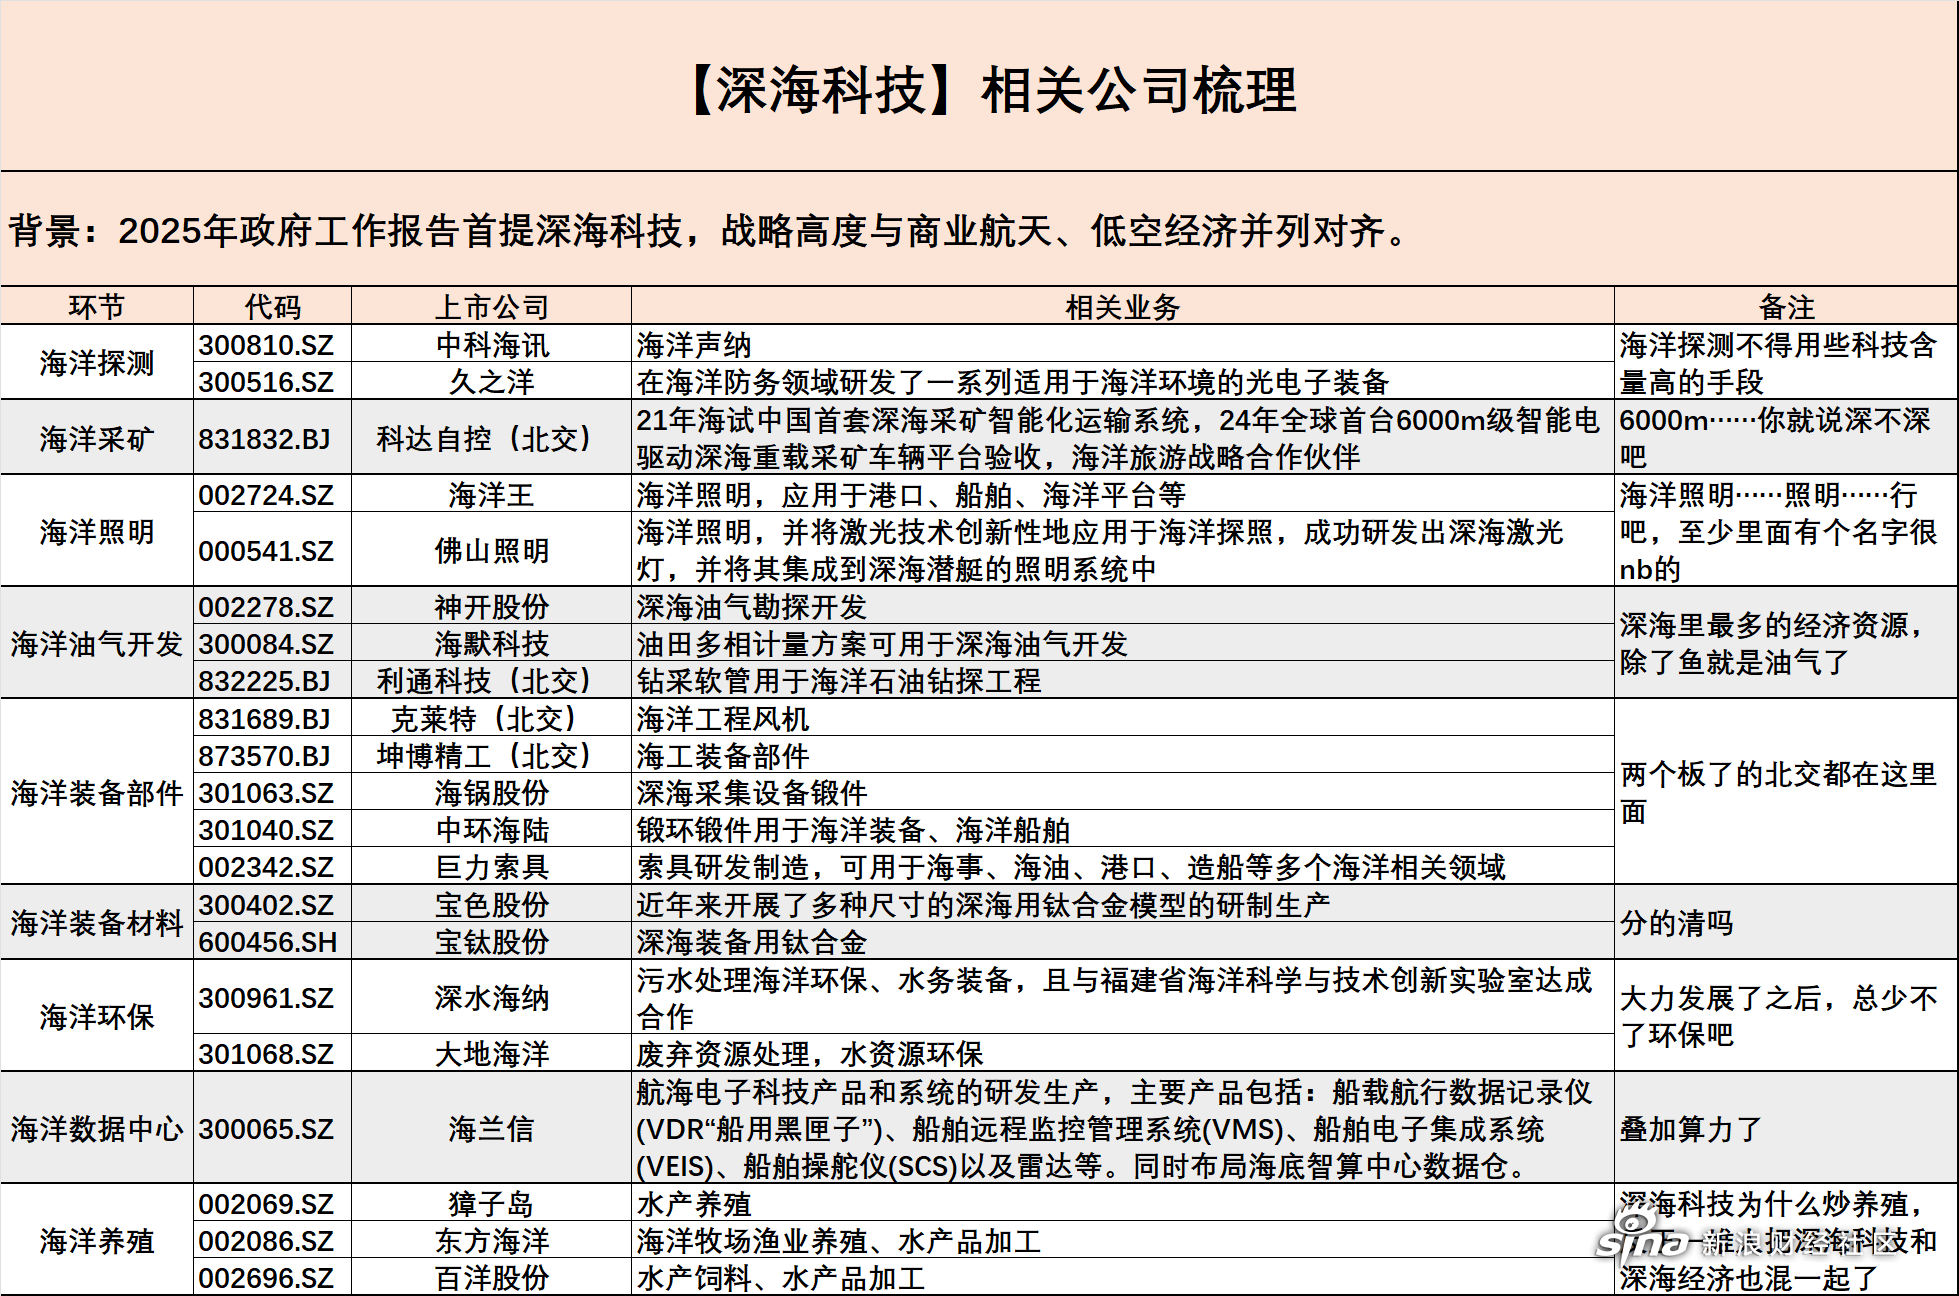Viewport: 1959px width, 1296px height.
Task: Click the 相关业务 column header
Action: coord(1123,307)
